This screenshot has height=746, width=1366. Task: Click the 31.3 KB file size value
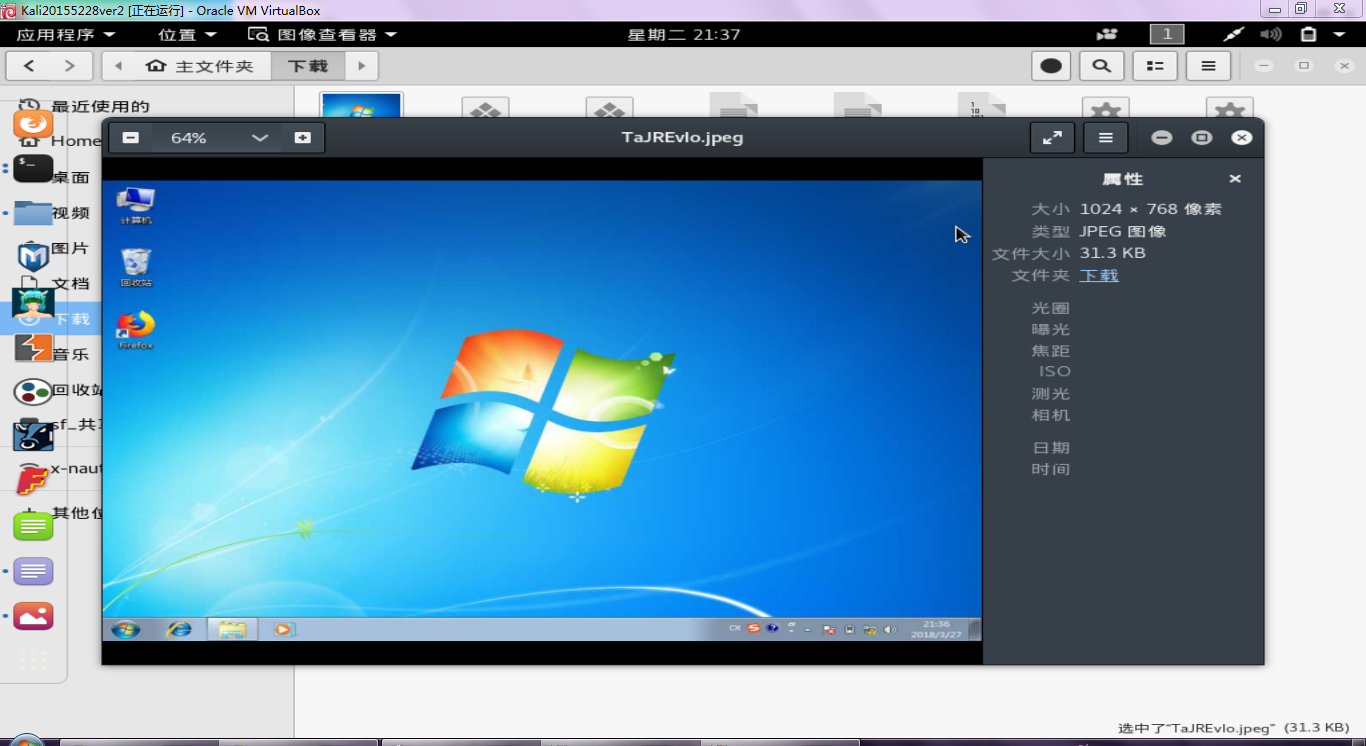(1113, 253)
